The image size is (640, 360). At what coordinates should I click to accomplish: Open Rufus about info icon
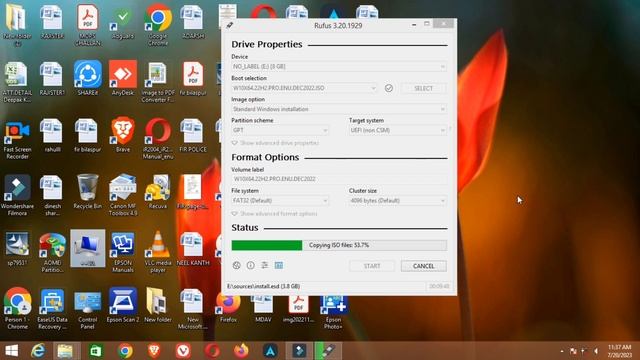click(251, 265)
